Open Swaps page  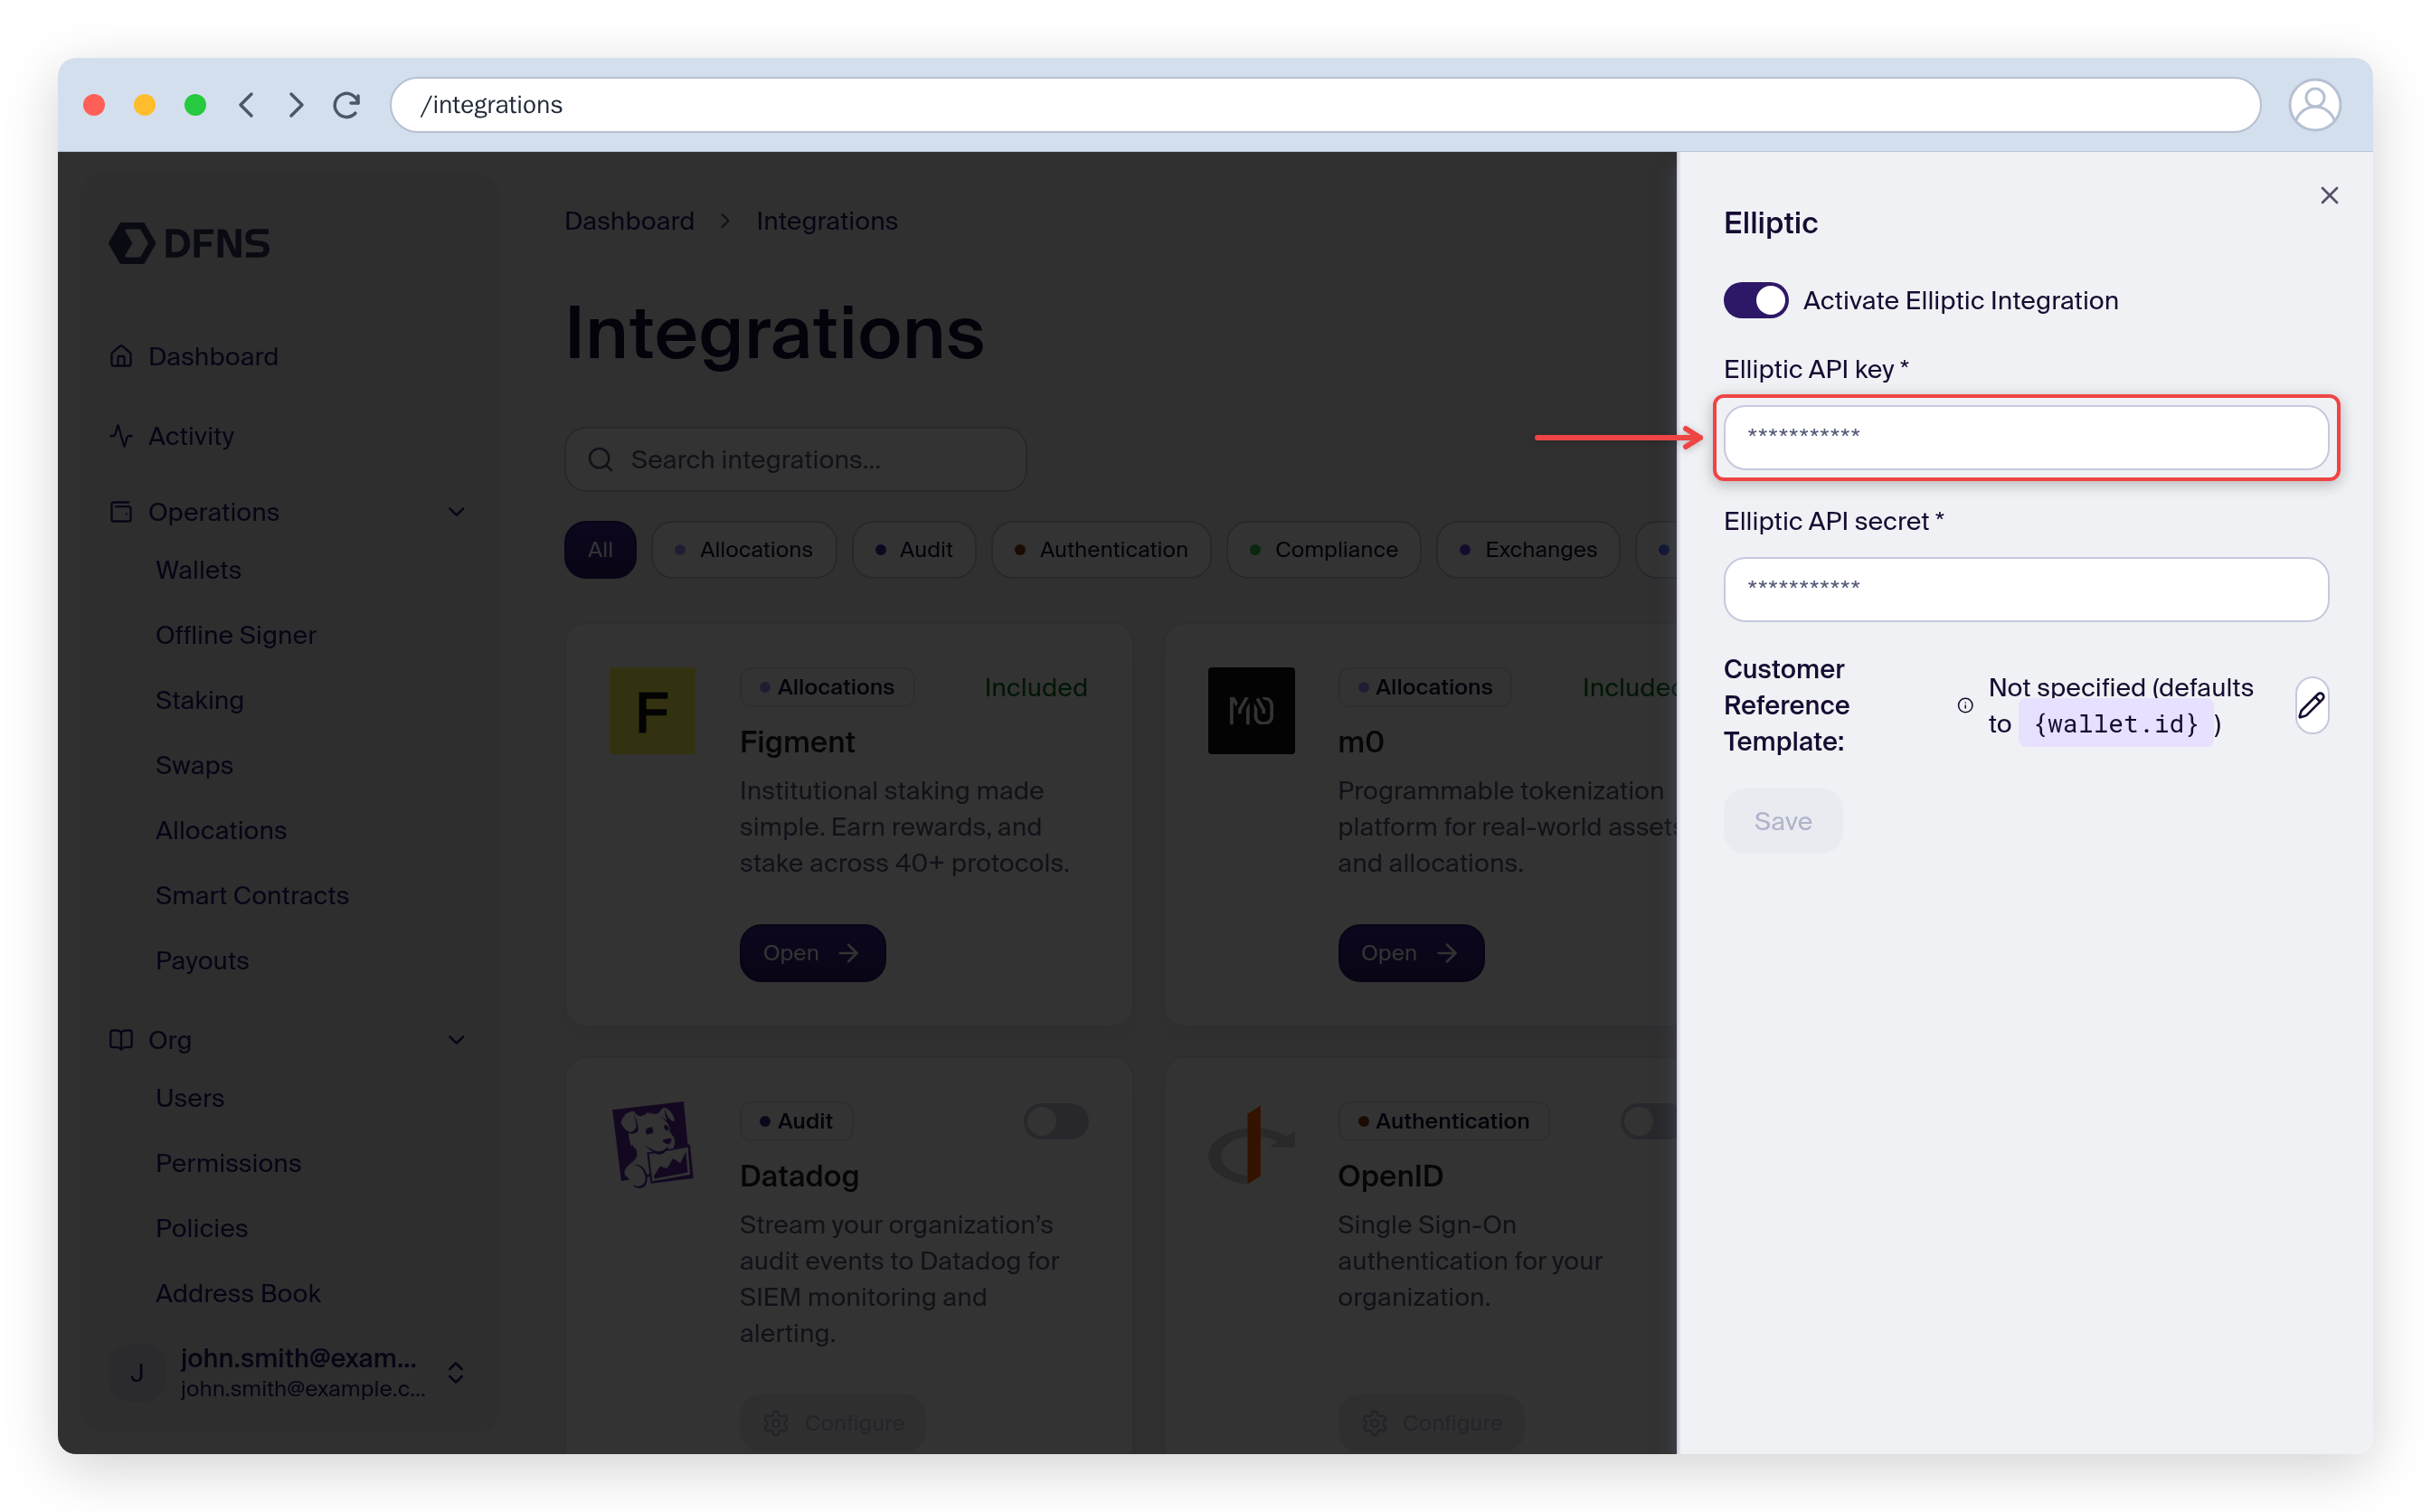[194, 765]
